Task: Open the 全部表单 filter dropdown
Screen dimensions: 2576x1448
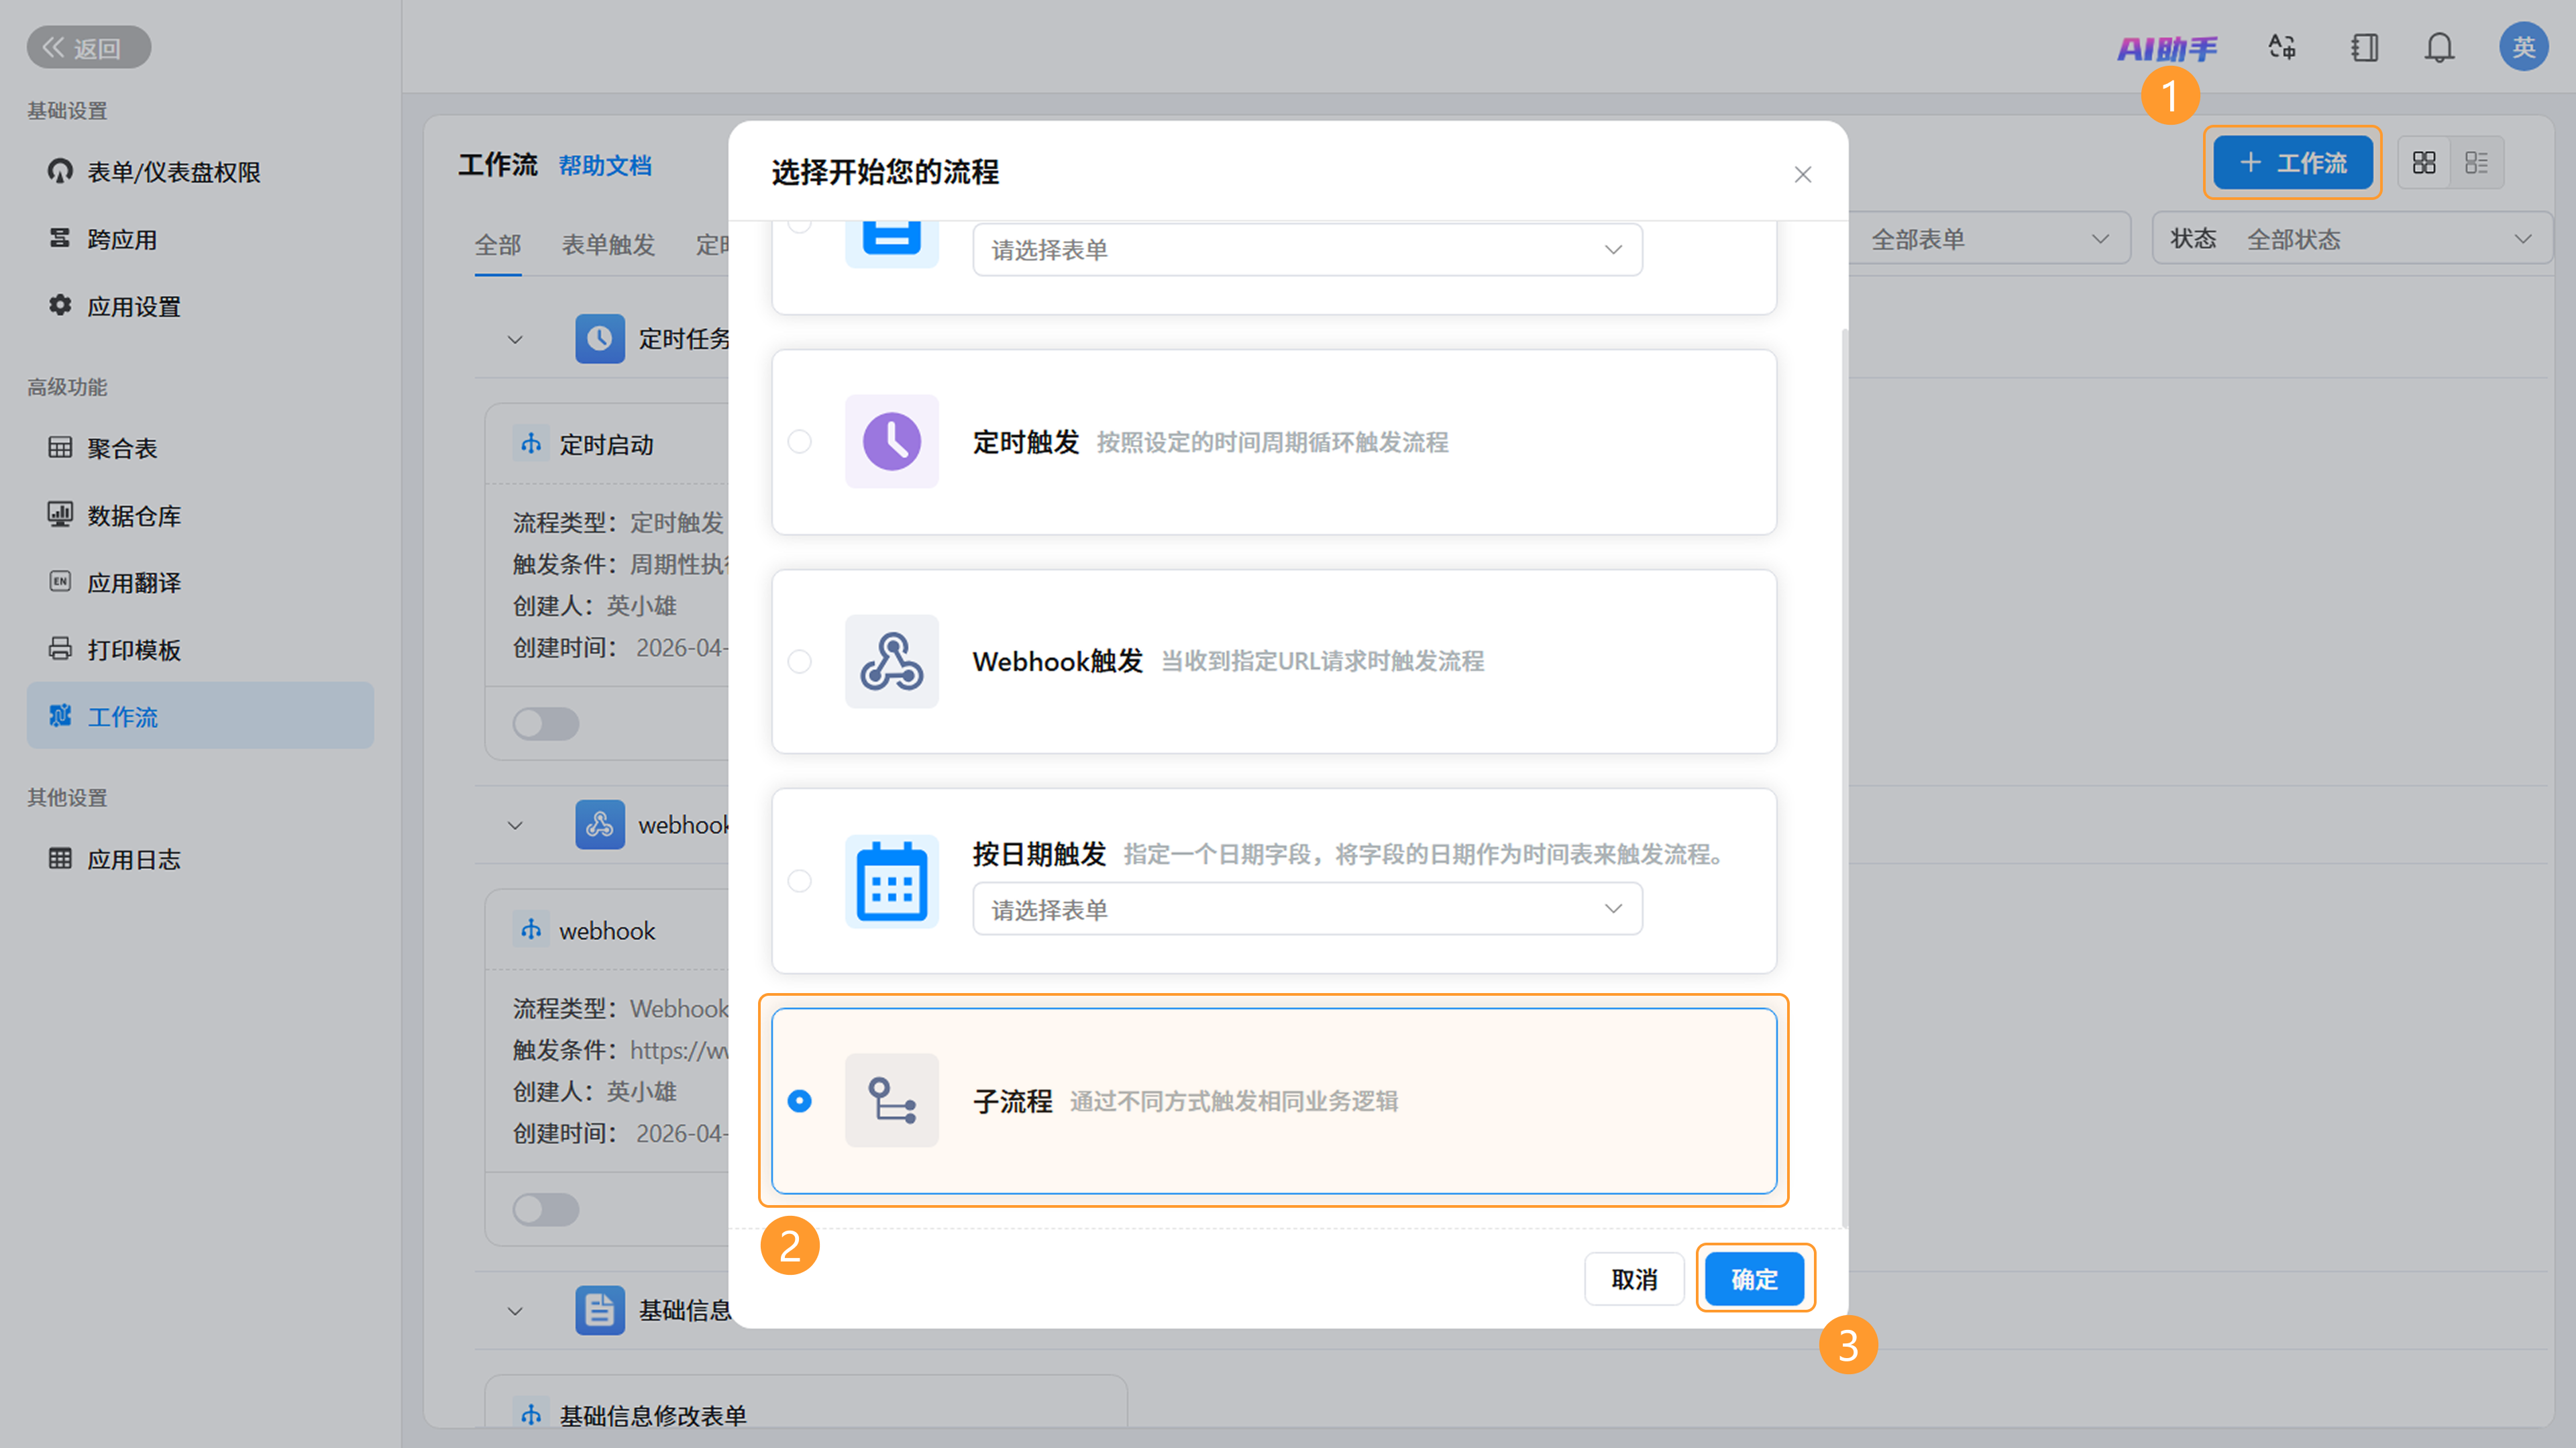Action: pos(1989,239)
